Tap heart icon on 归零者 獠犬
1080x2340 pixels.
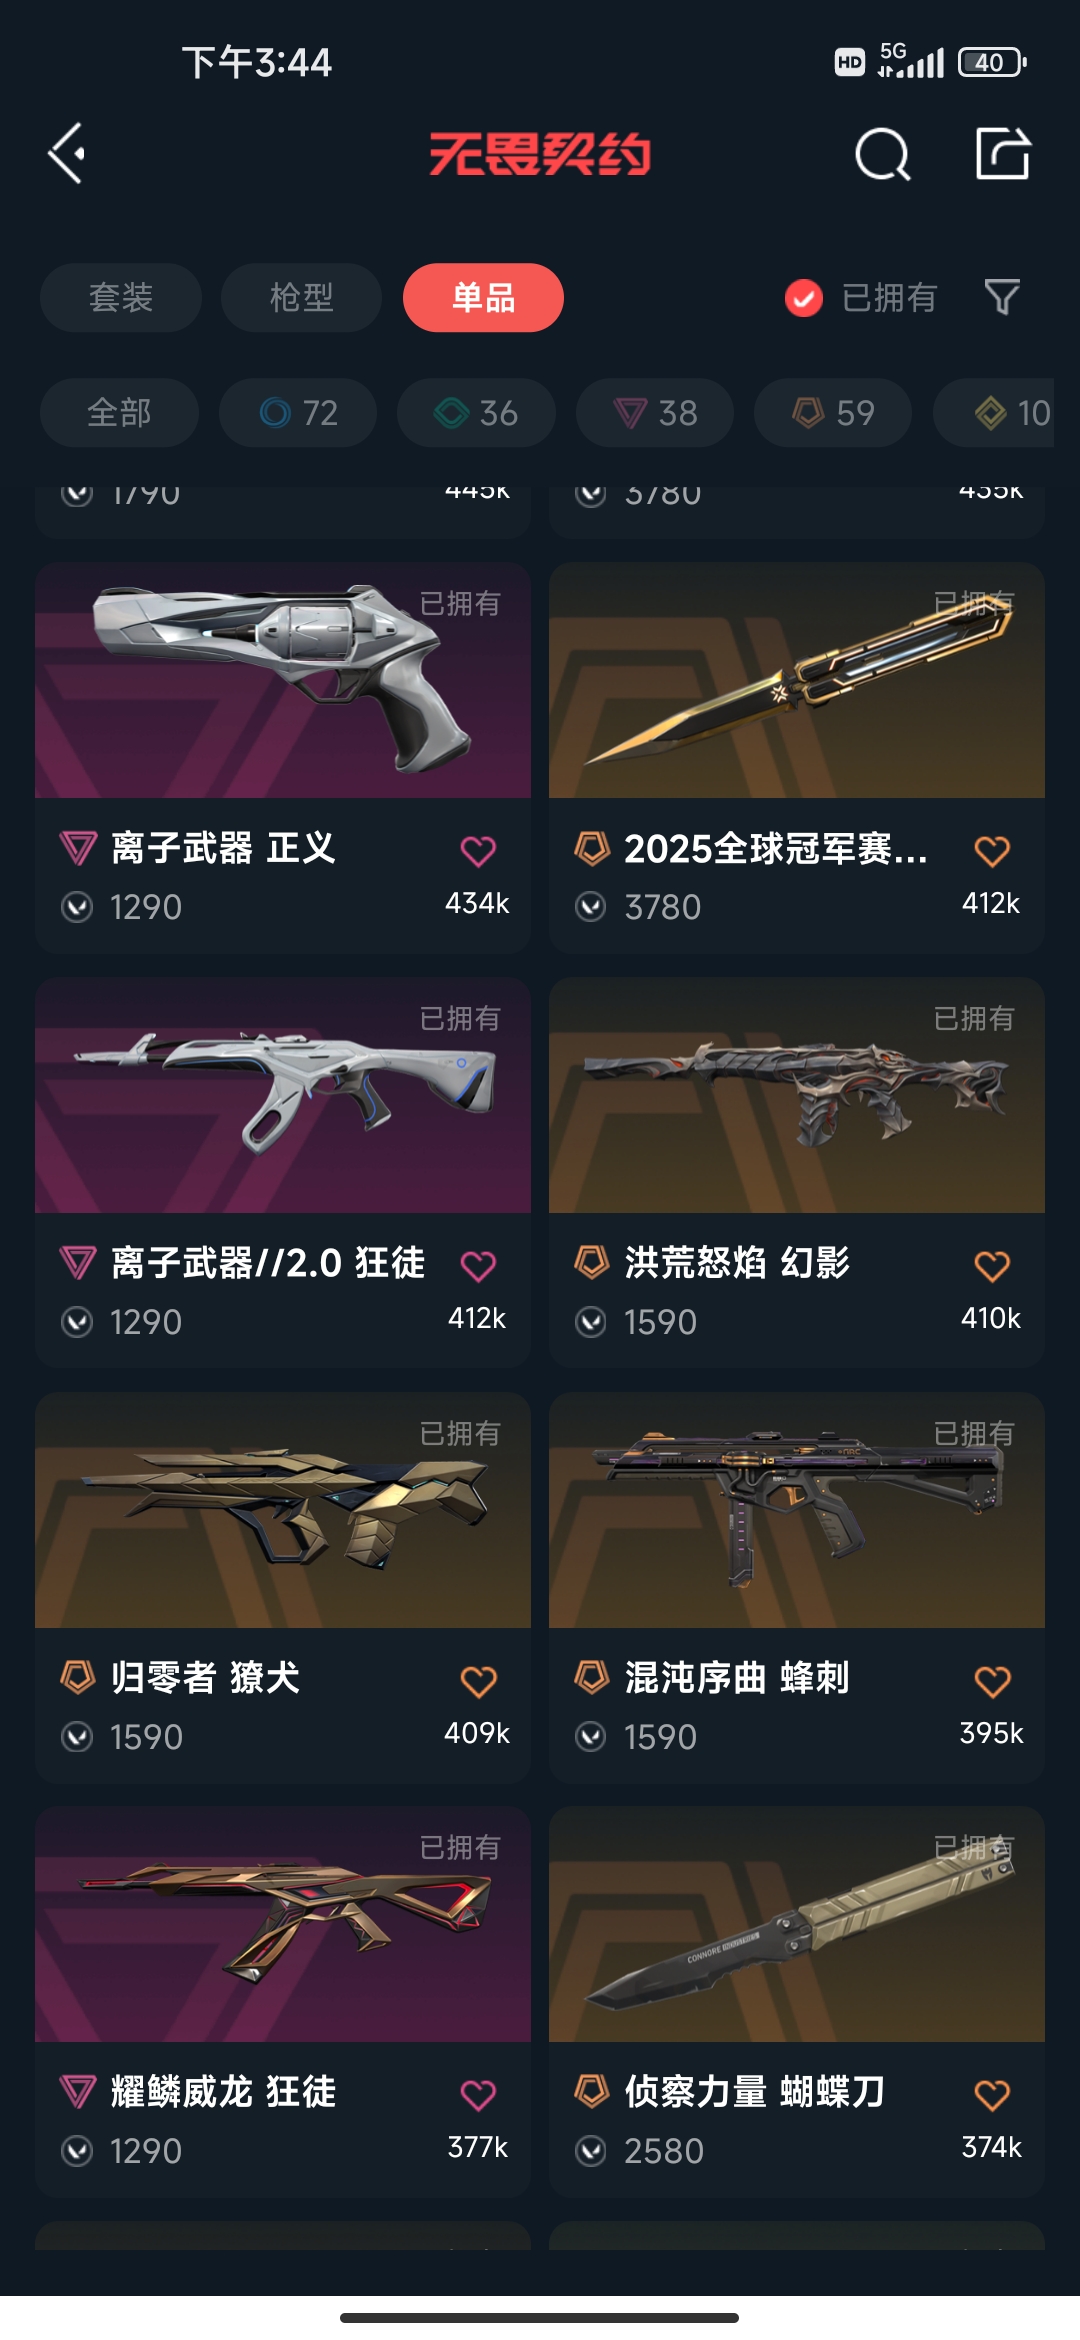(x=478, y=1681)
